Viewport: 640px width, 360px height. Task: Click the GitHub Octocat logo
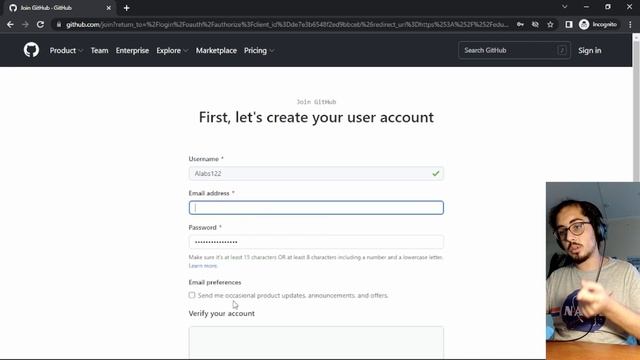click(x=31, y=50)
